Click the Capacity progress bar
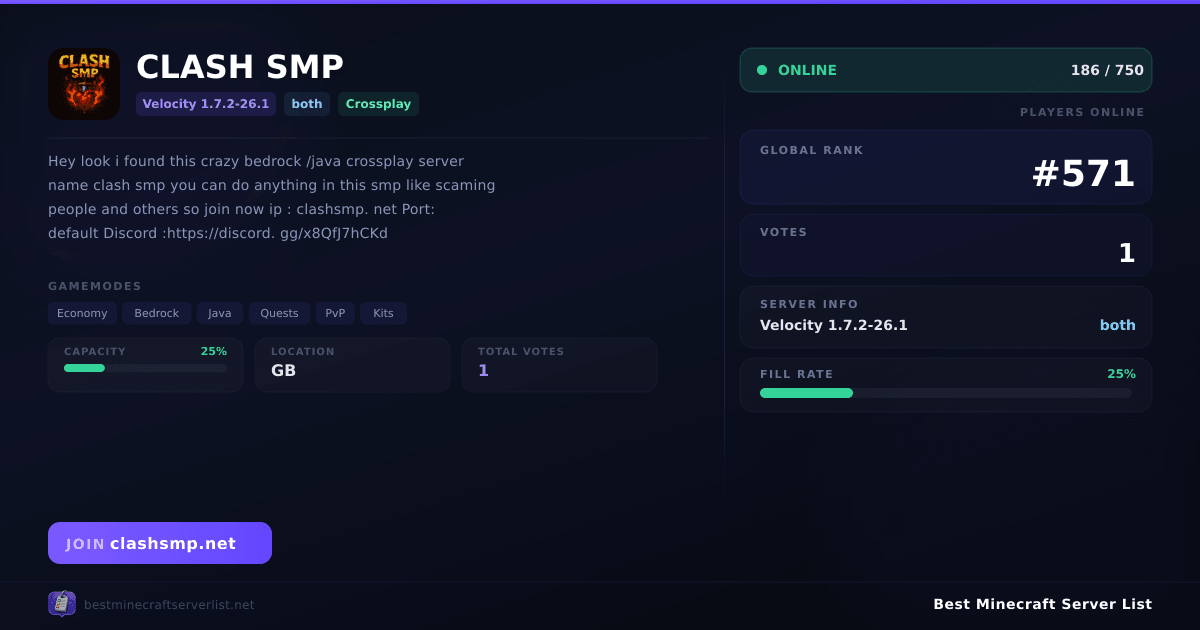Viewport: 1200px width, 630px height. [x=145, y=368]
